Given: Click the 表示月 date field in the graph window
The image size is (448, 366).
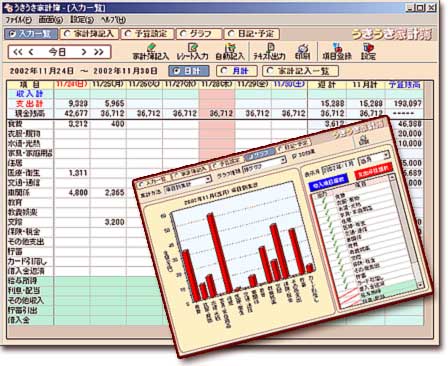Looking at the screenshot, I should (x=339, y=165).
